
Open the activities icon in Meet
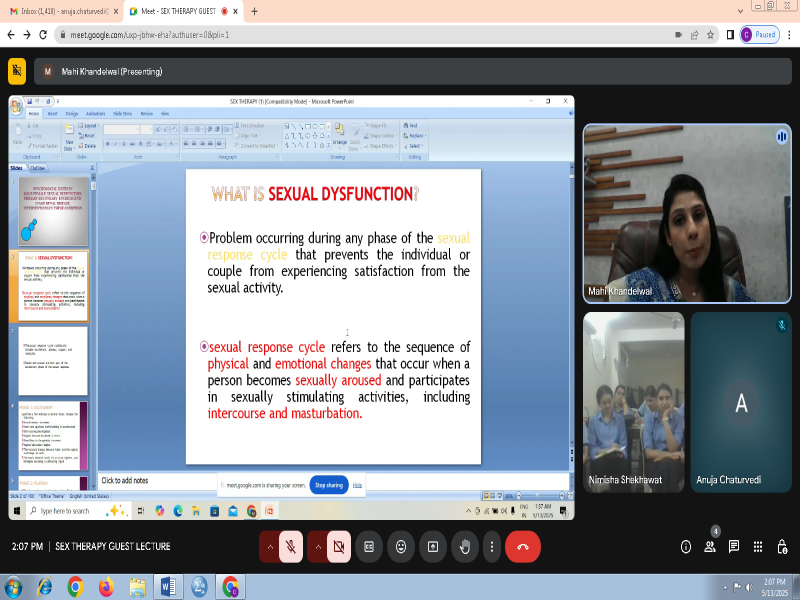[x=758, y=547]
